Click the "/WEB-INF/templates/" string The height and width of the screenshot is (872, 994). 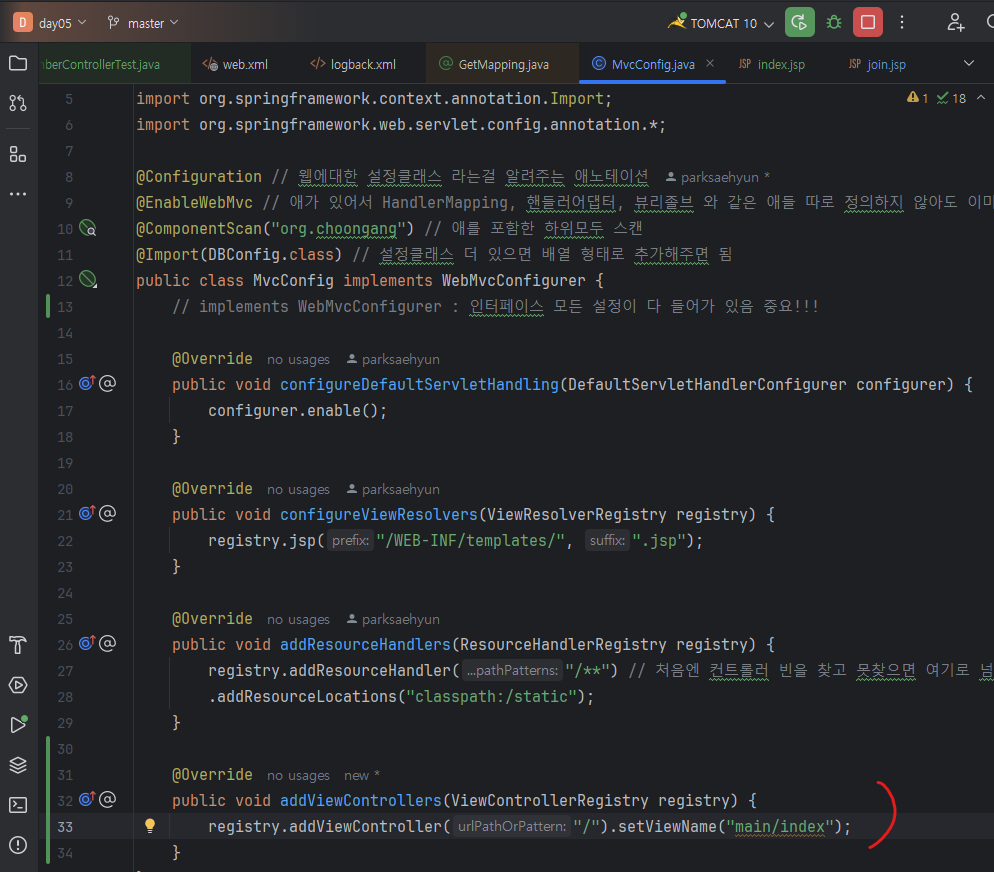pos(470,541)
